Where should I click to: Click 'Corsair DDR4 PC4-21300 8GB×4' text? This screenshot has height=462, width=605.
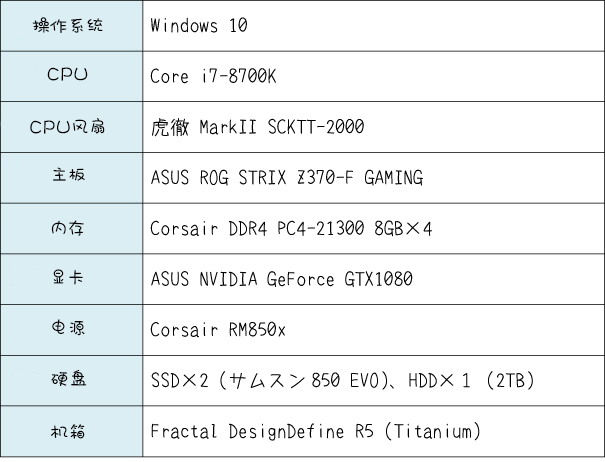tap(291, 228)
